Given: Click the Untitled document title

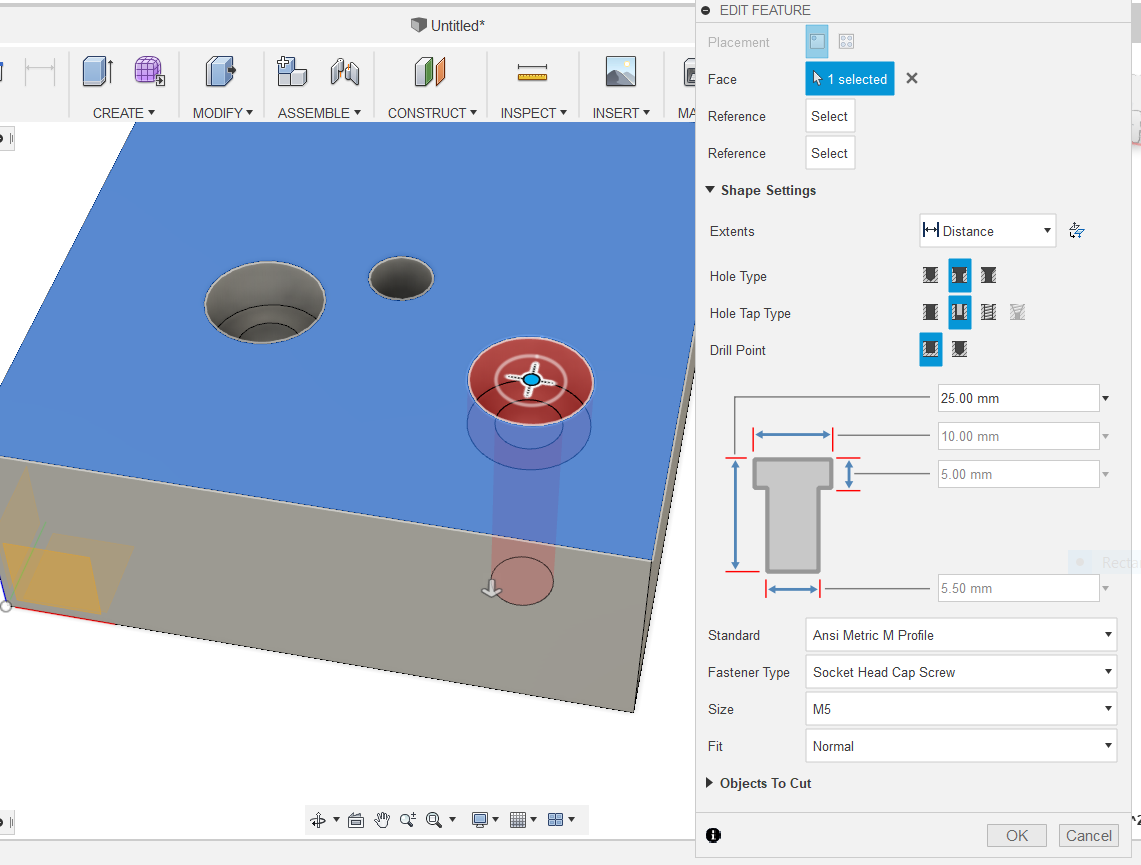Looking at the screenshot, I should click(x=457, y=25).
